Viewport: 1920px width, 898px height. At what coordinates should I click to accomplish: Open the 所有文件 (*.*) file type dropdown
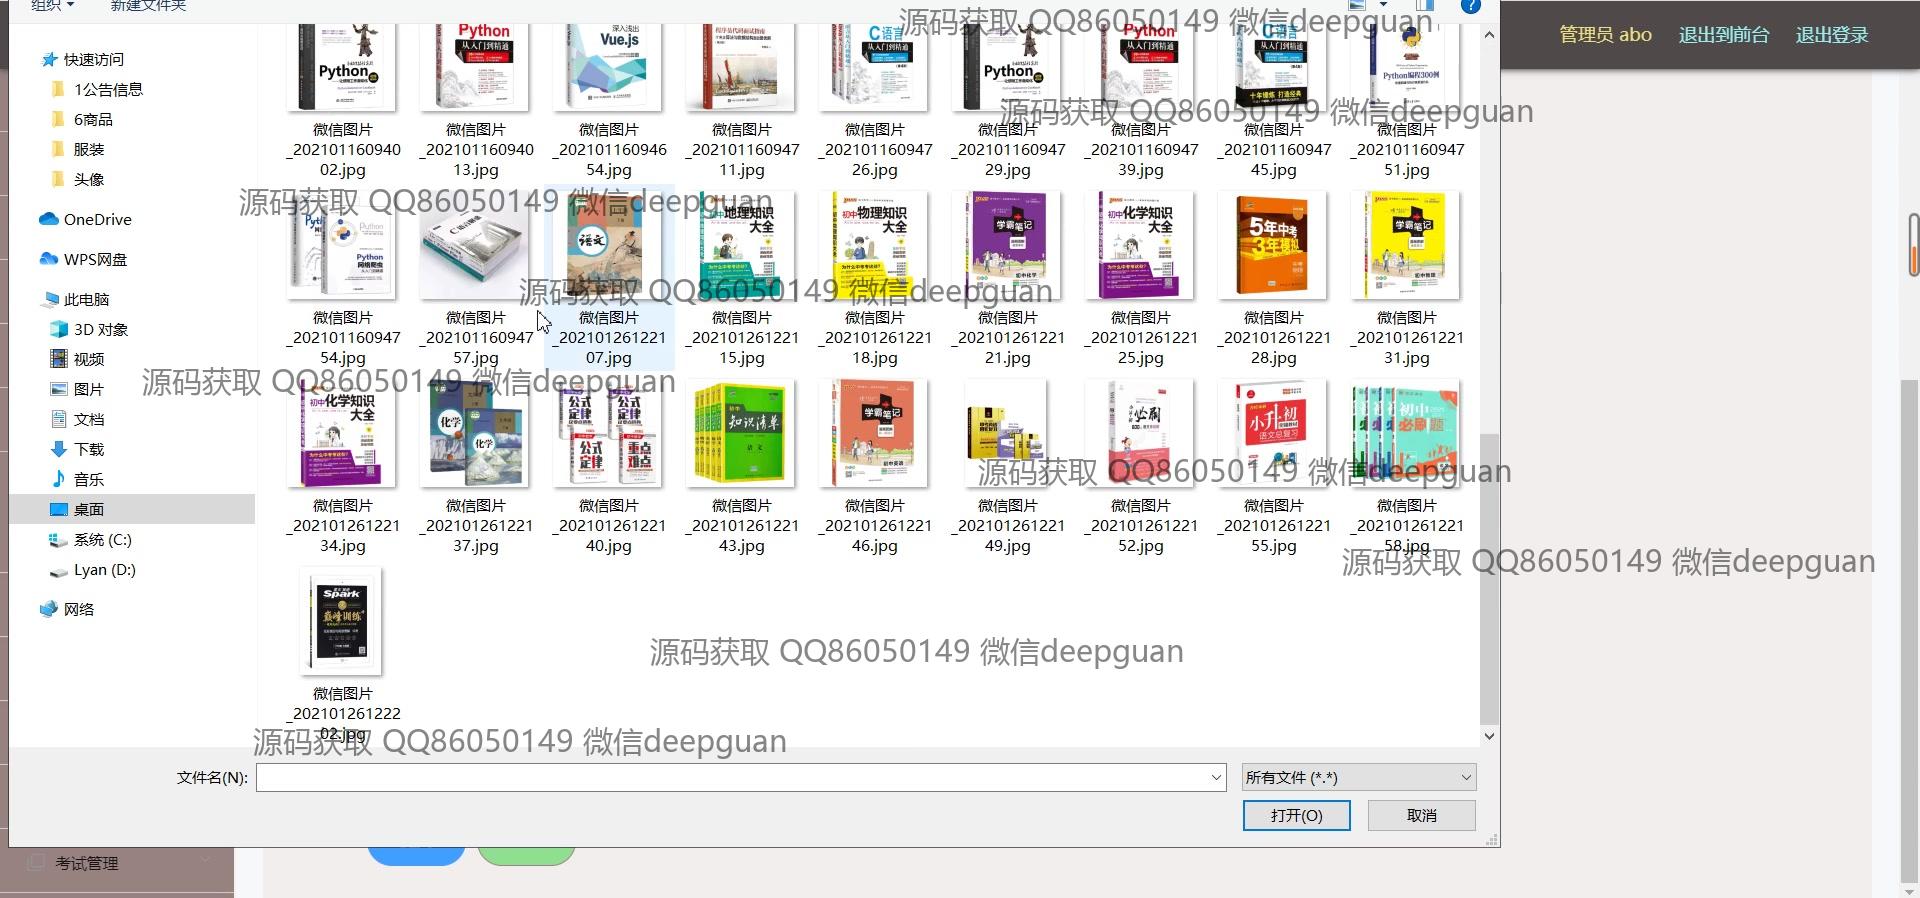(x=1359, y=777)
